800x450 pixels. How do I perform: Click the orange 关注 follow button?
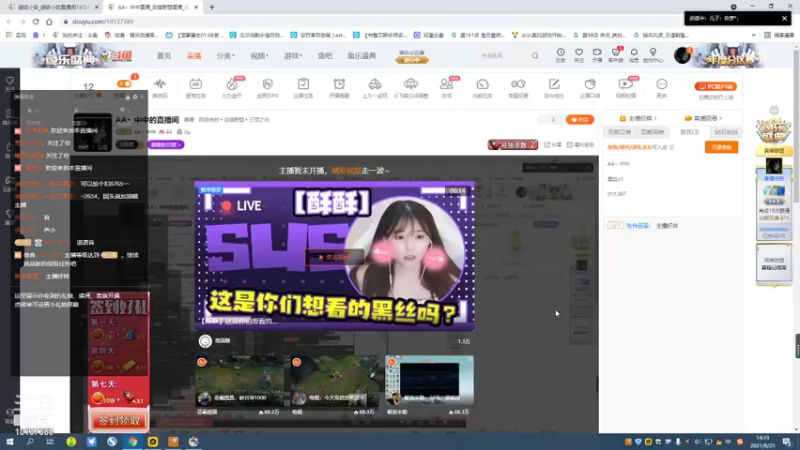tap(580, 119)
